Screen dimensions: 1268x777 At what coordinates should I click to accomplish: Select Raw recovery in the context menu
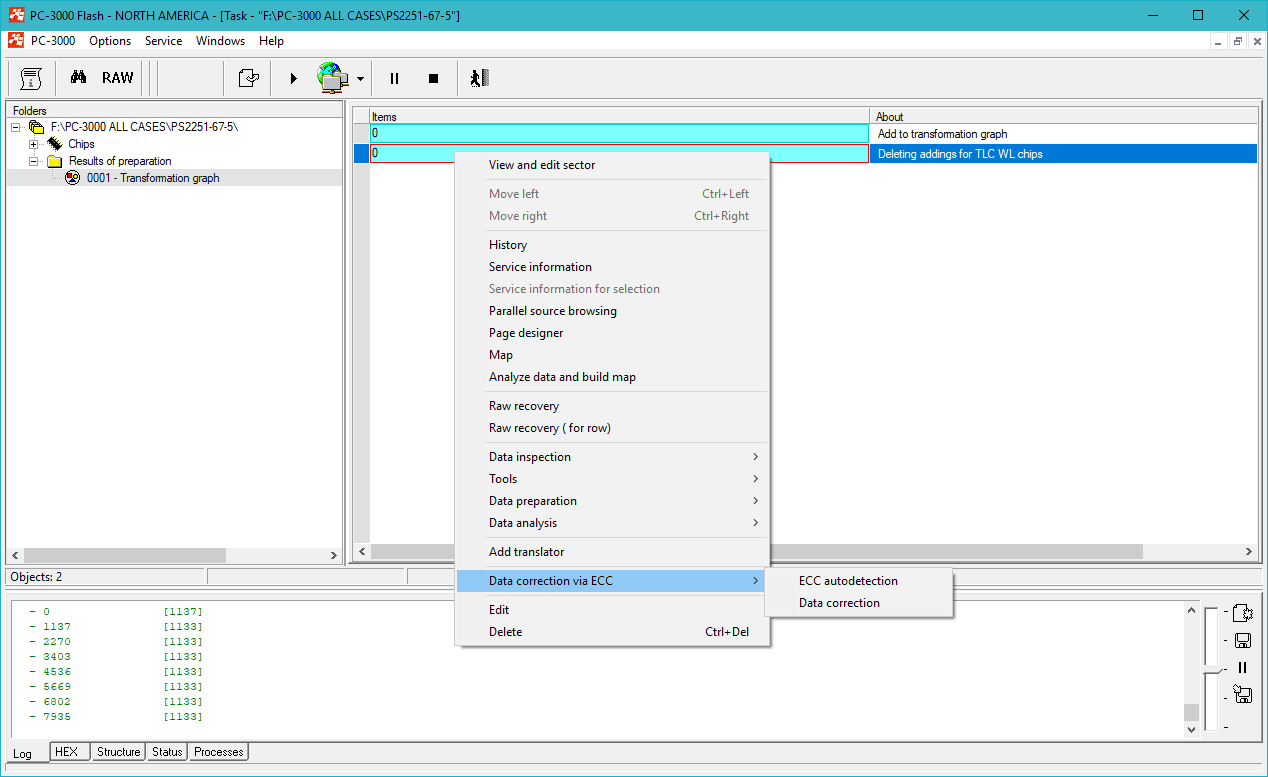(x=612, y=406)
